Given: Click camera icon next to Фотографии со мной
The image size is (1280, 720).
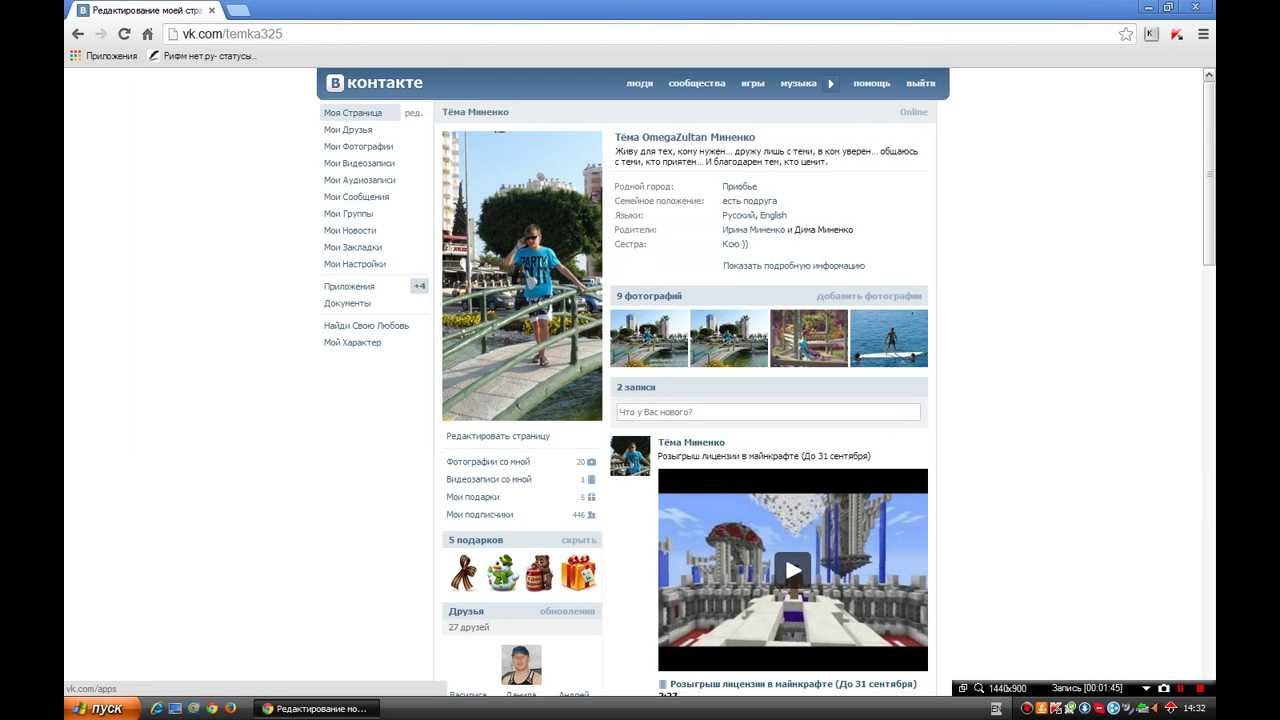Looking at the screenshot, I should tap(591, 462).
